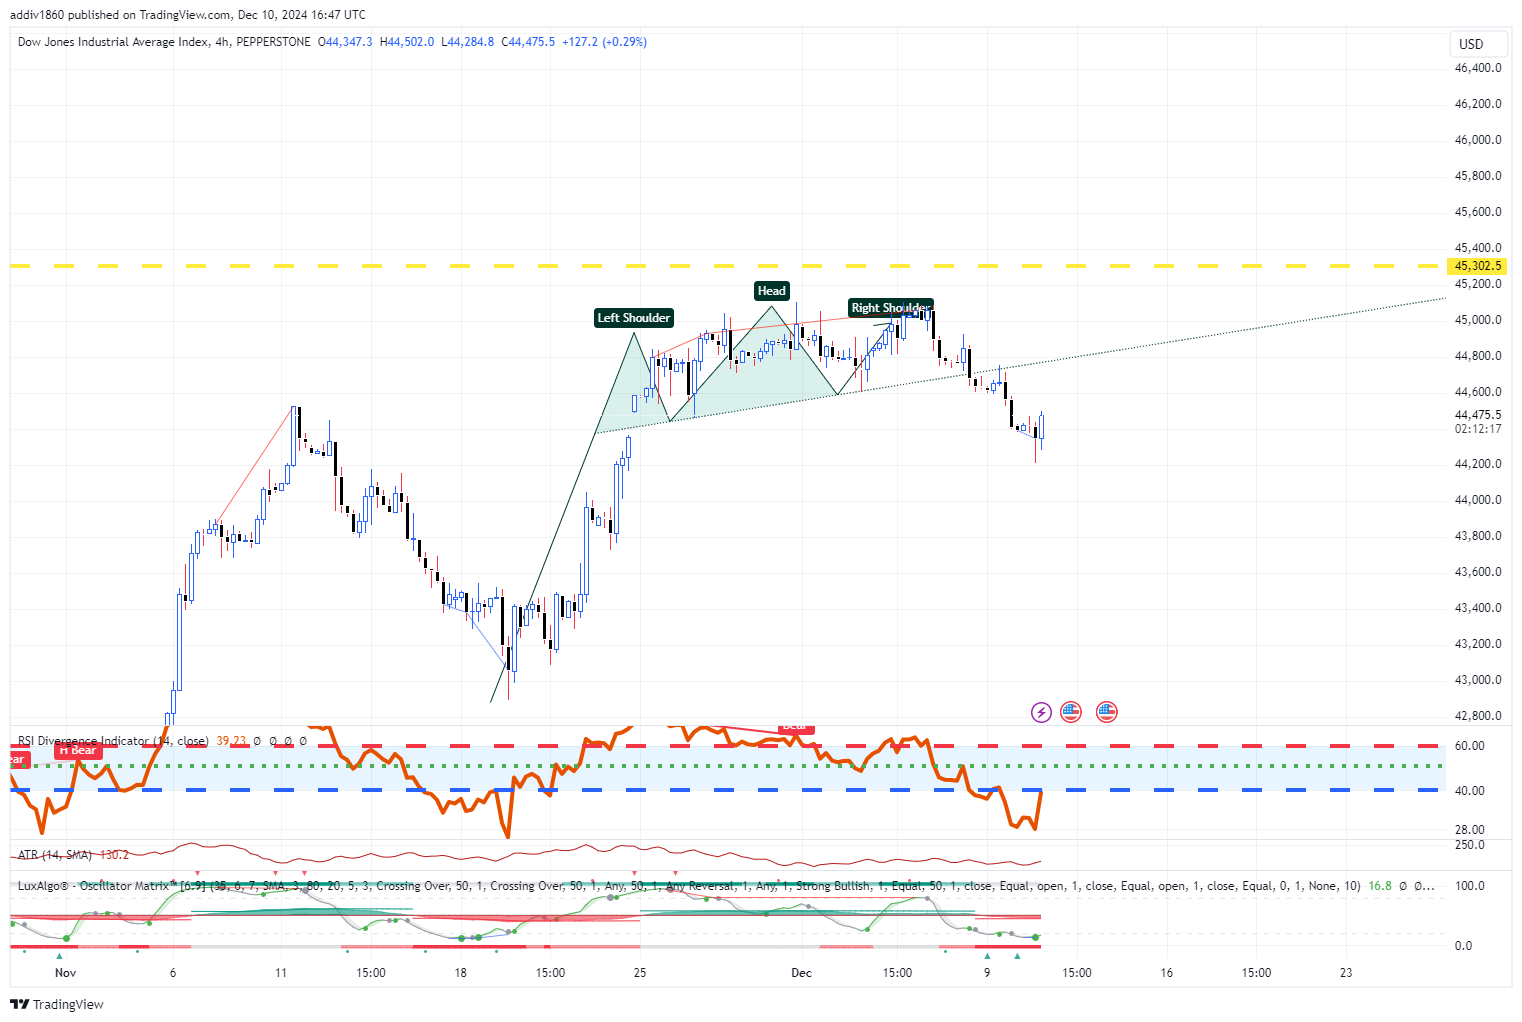Click the 43,000.0 price axis label
The image size is (1522, 1022).
(1478, 680)
